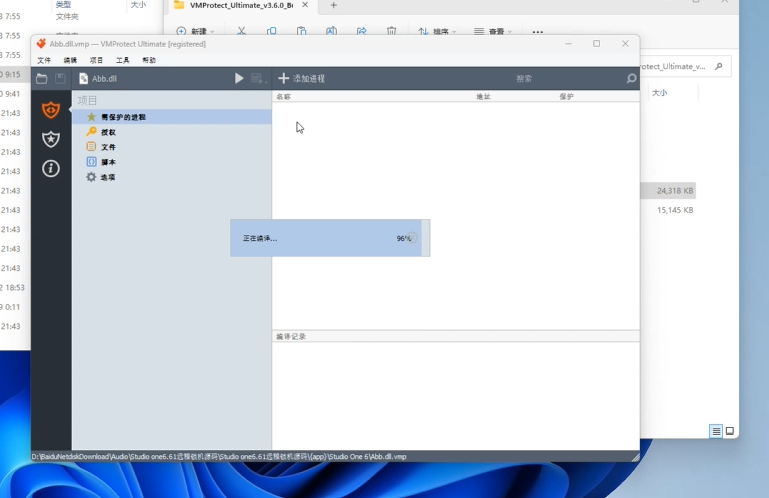This screenshot has height=498, width=769.
Task: Select the star shield Functions sidebar icon
Action: [51, 139]
